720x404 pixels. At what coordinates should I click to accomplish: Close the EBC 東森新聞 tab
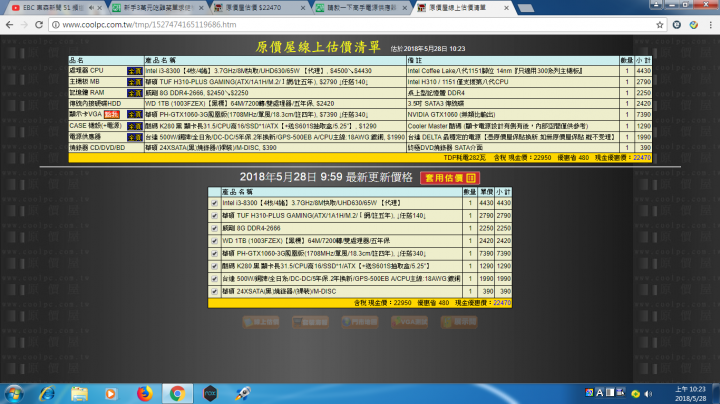(100, 8)
